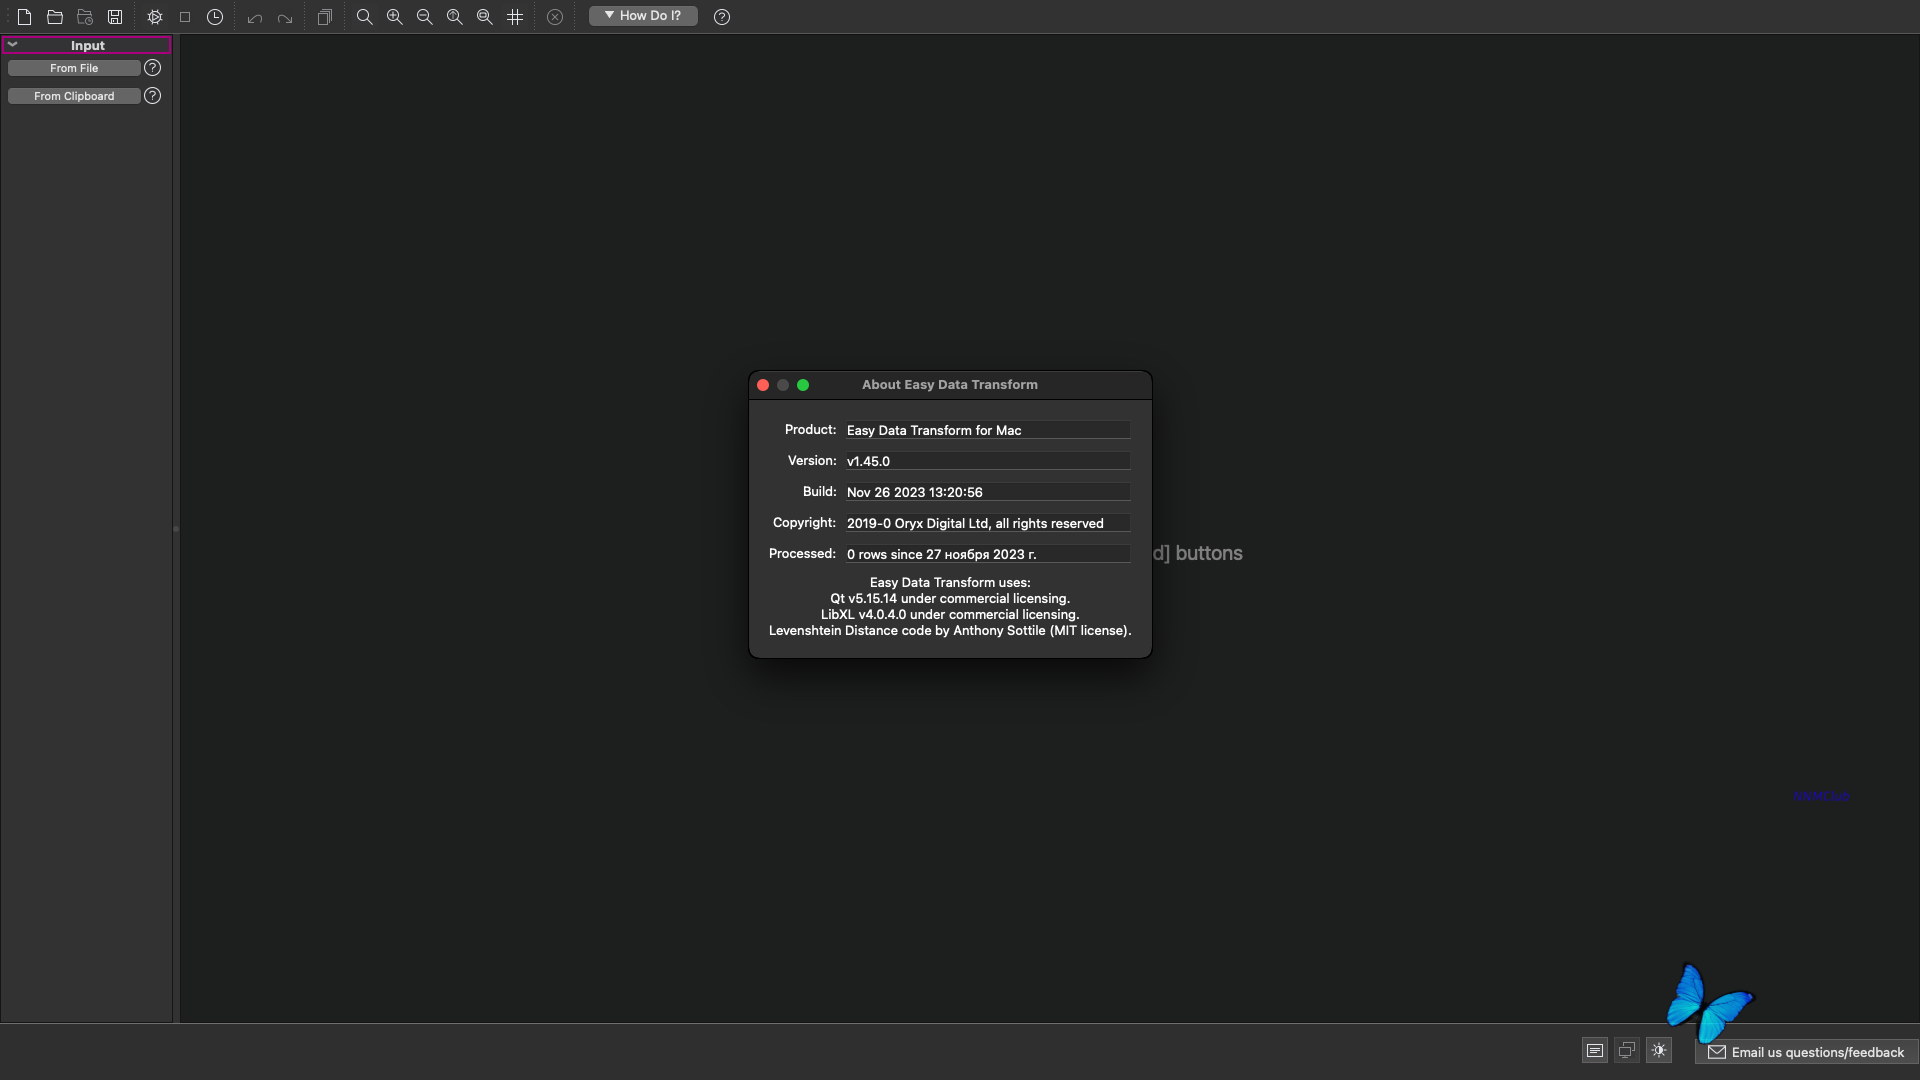
Task: Open a file via folder icon
Action: [x=55, y=17]
